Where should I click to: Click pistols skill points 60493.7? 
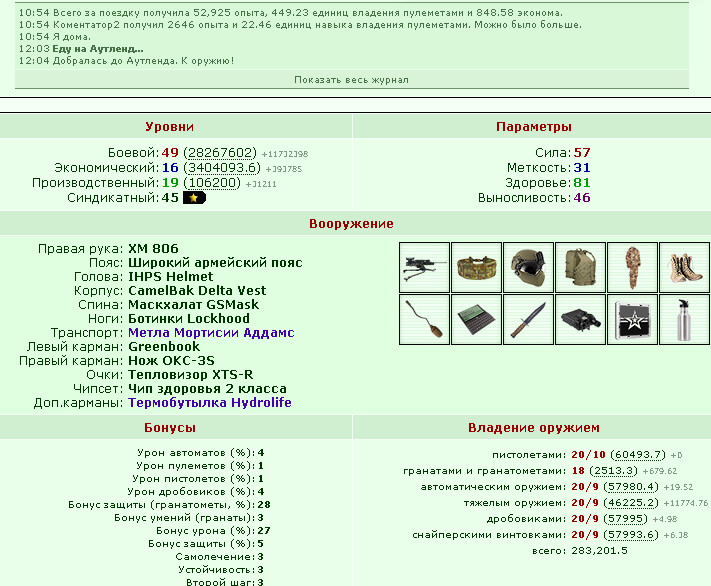[x=638, y=455]
